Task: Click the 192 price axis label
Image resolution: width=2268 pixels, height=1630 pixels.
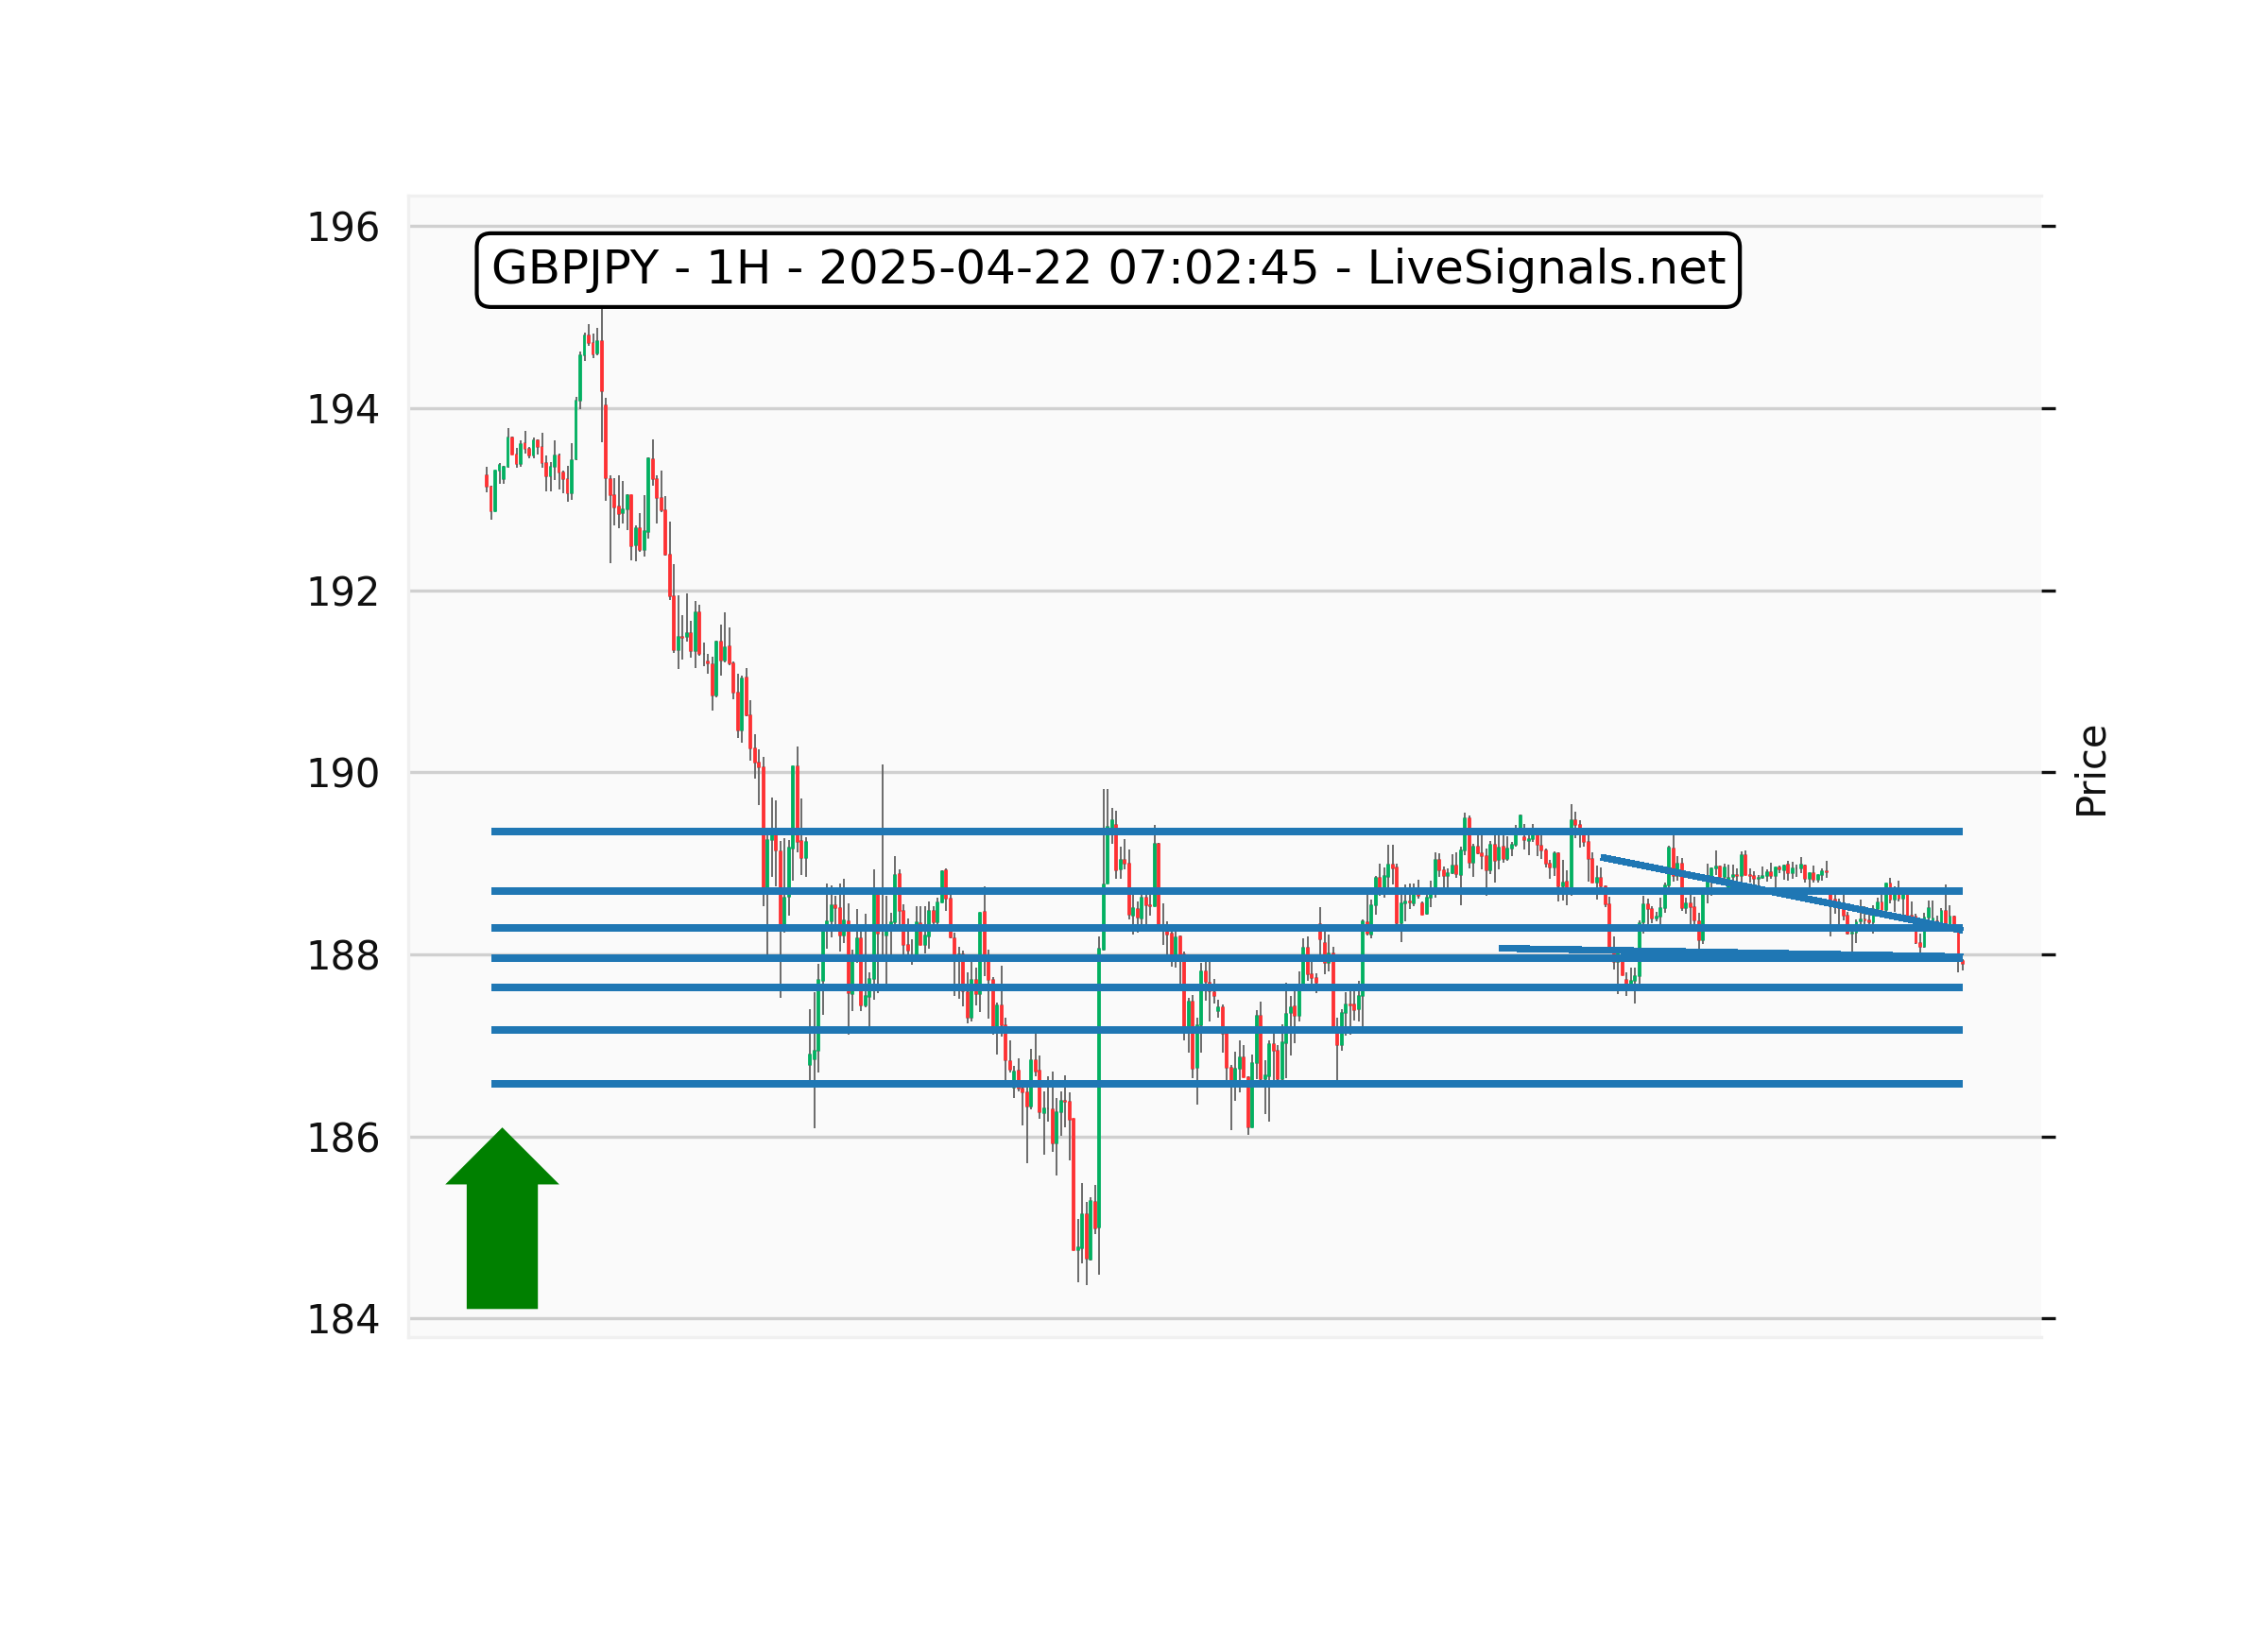Action: [x=342, y=593]
